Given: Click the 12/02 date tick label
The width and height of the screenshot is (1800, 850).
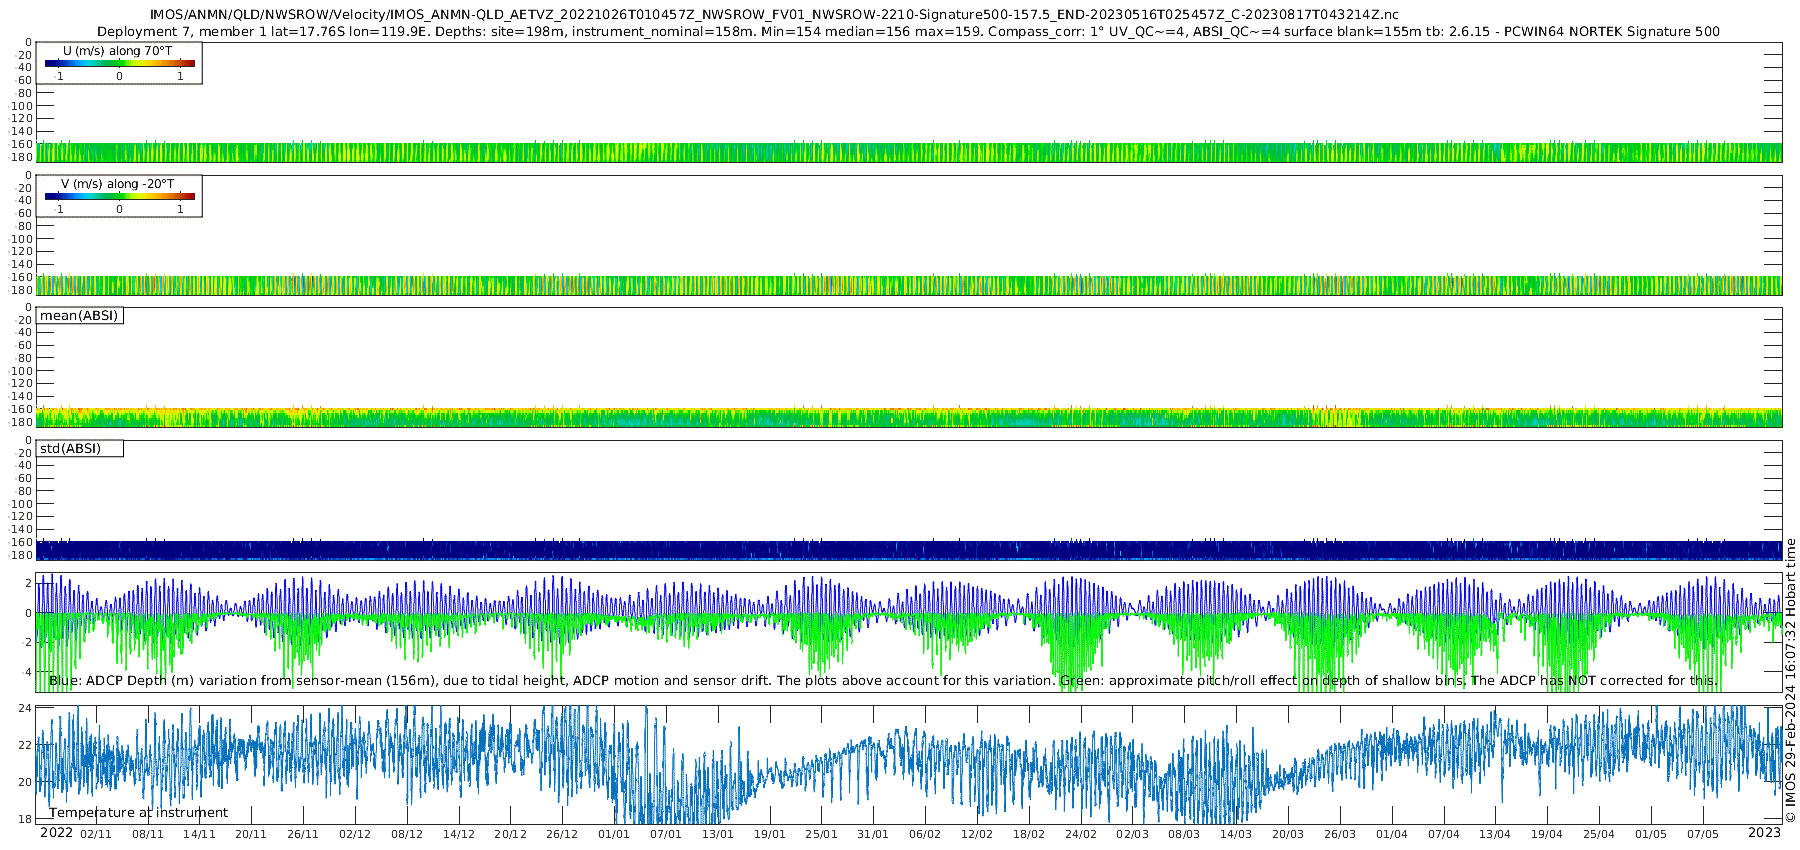Looking at the screenshot, I should point(977,834).
